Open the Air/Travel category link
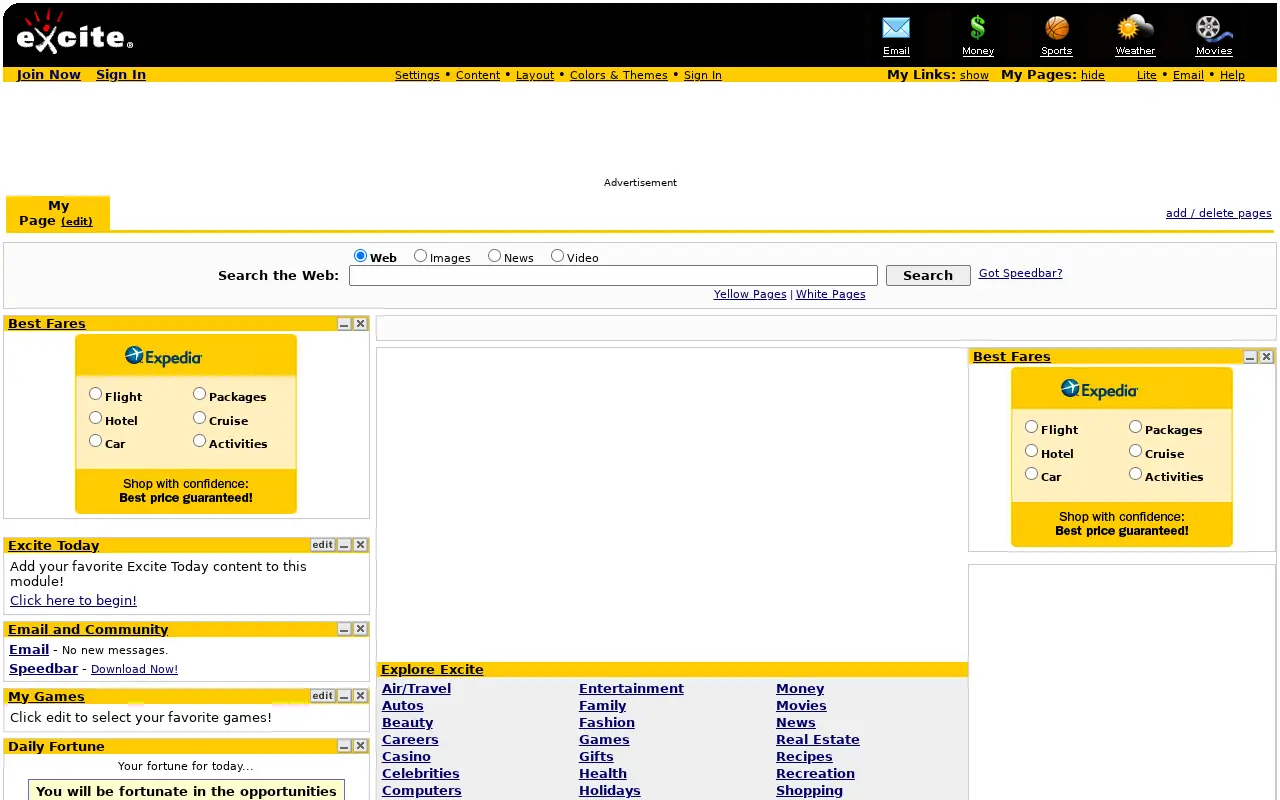The image size is (1280, 800). pyautogui.click(x=416, y=689)
